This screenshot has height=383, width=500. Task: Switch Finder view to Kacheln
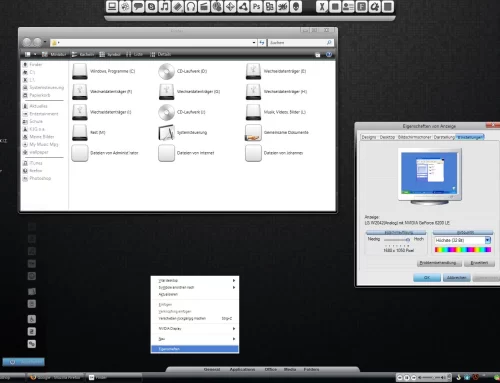(83, 54)
